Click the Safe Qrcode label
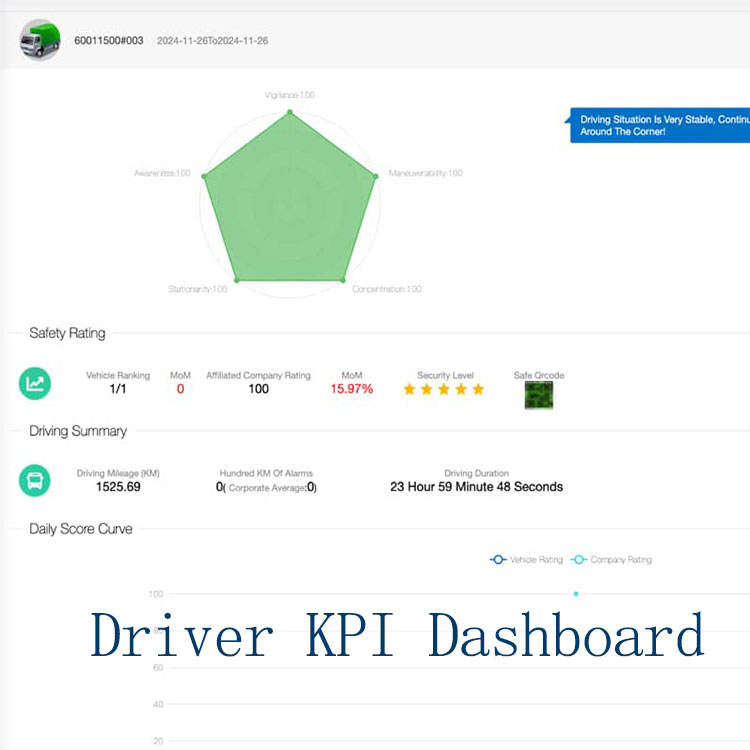The width and height of the screenshot is (750, 750). click(539, 375)
